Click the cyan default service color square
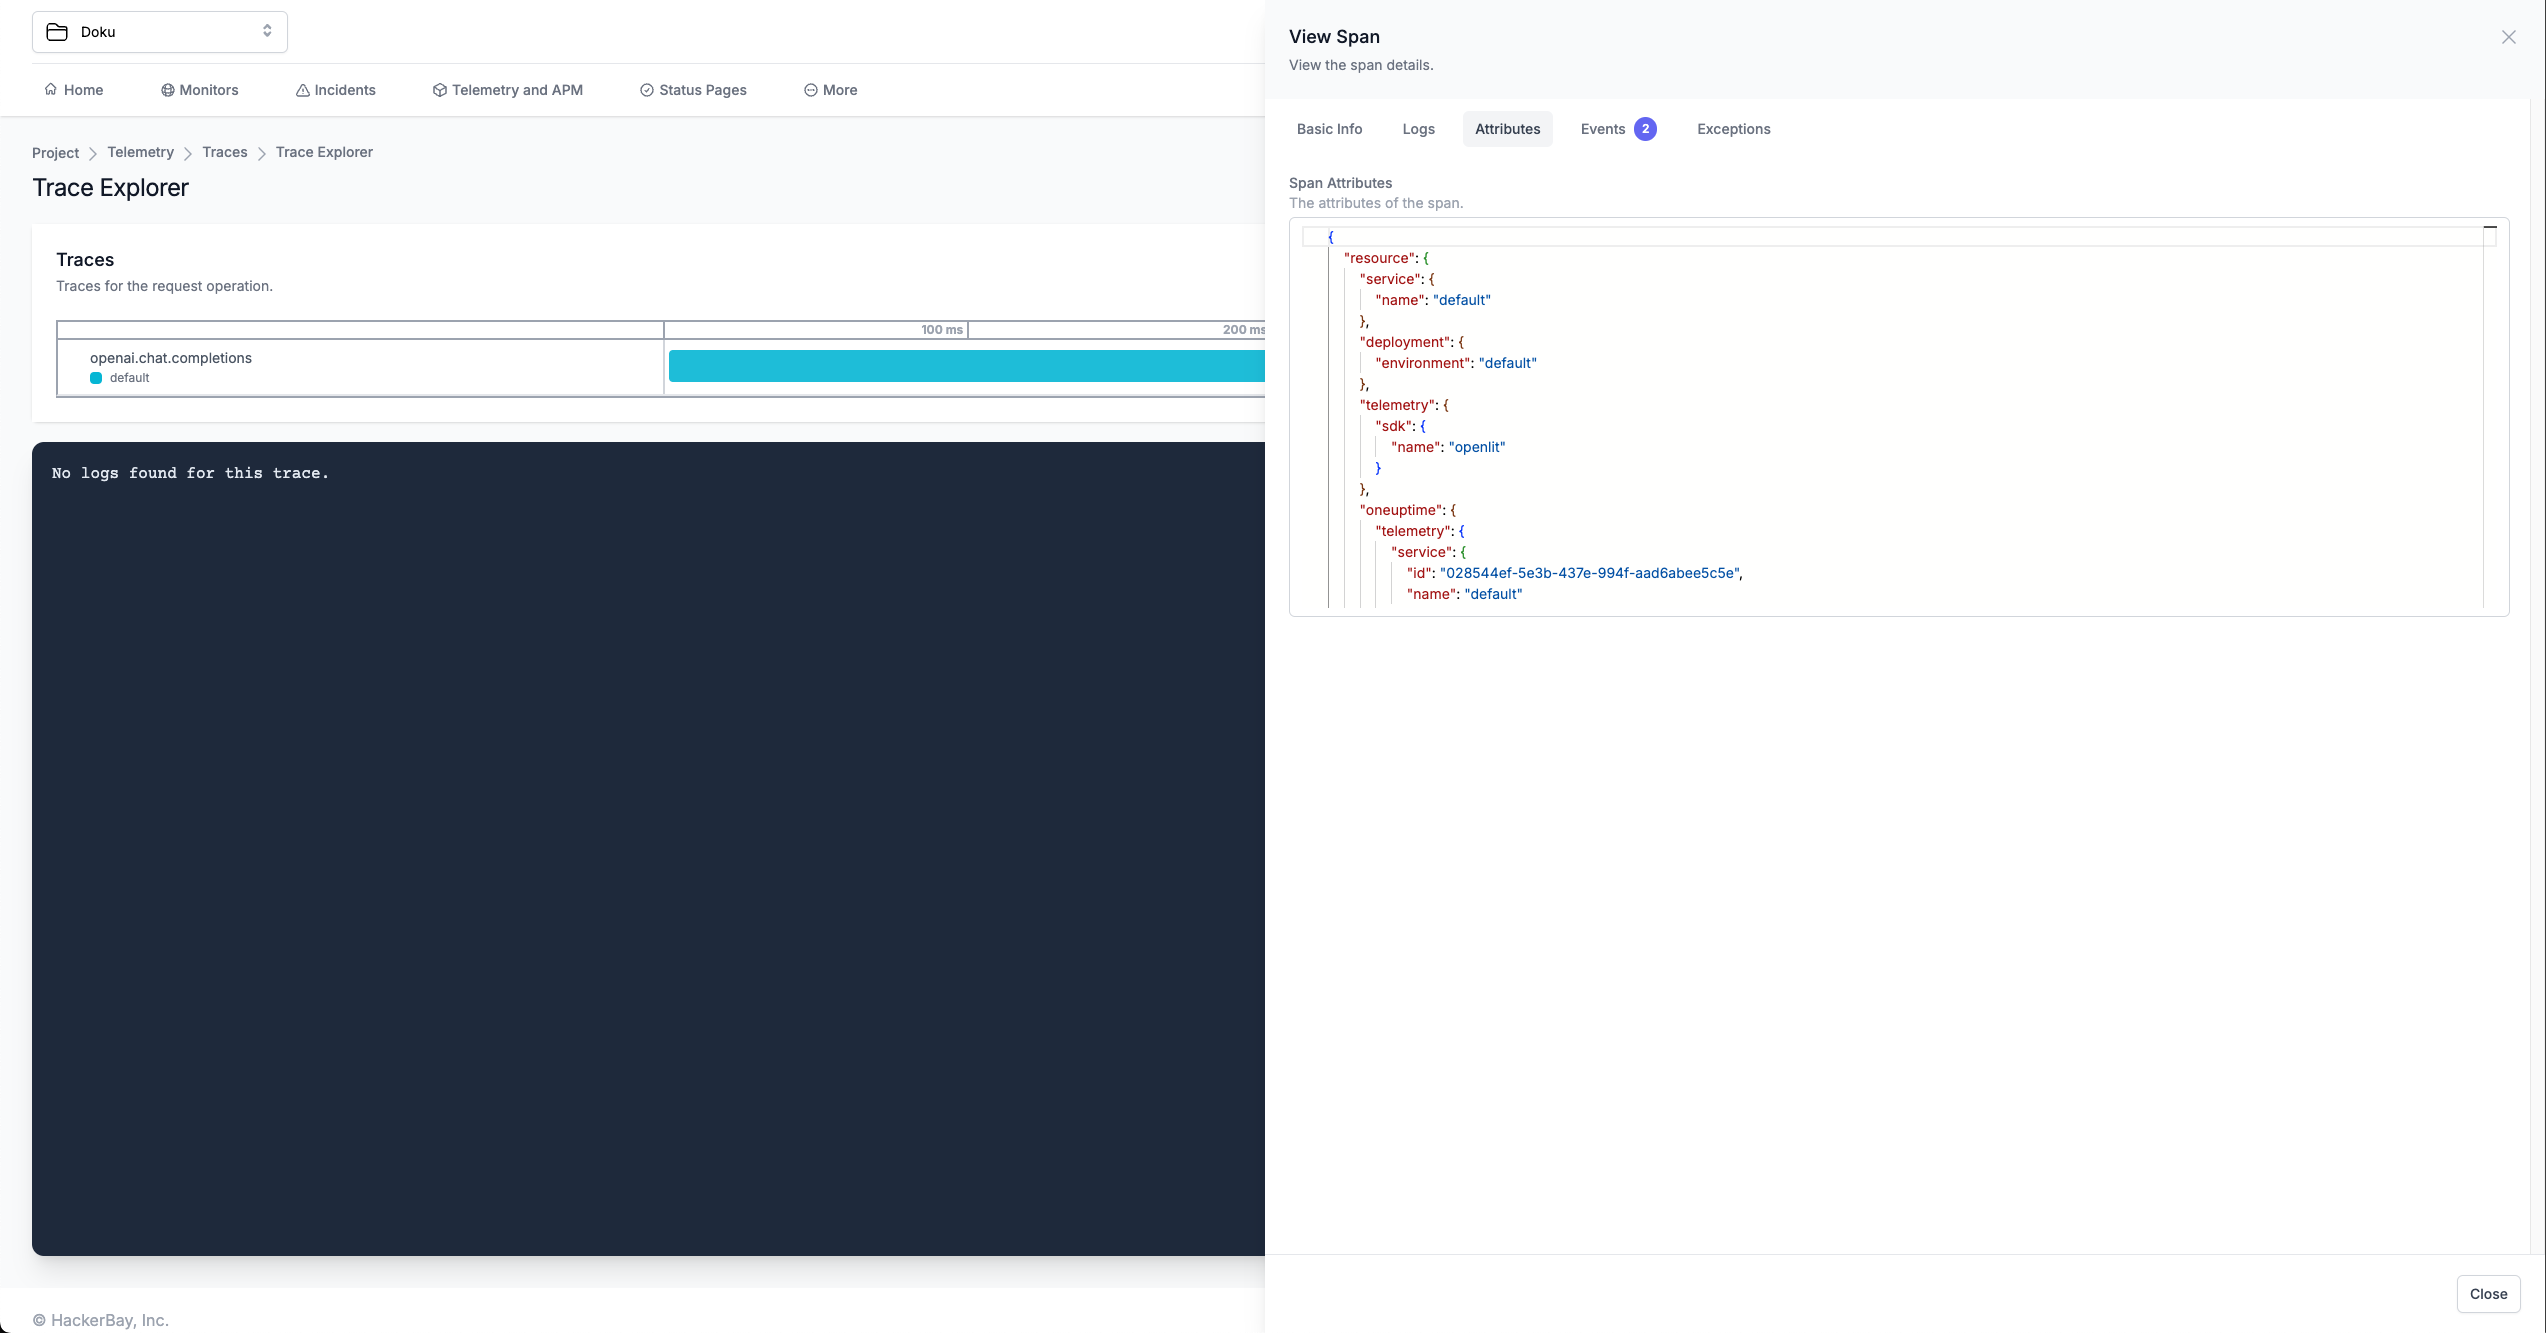 96,378
